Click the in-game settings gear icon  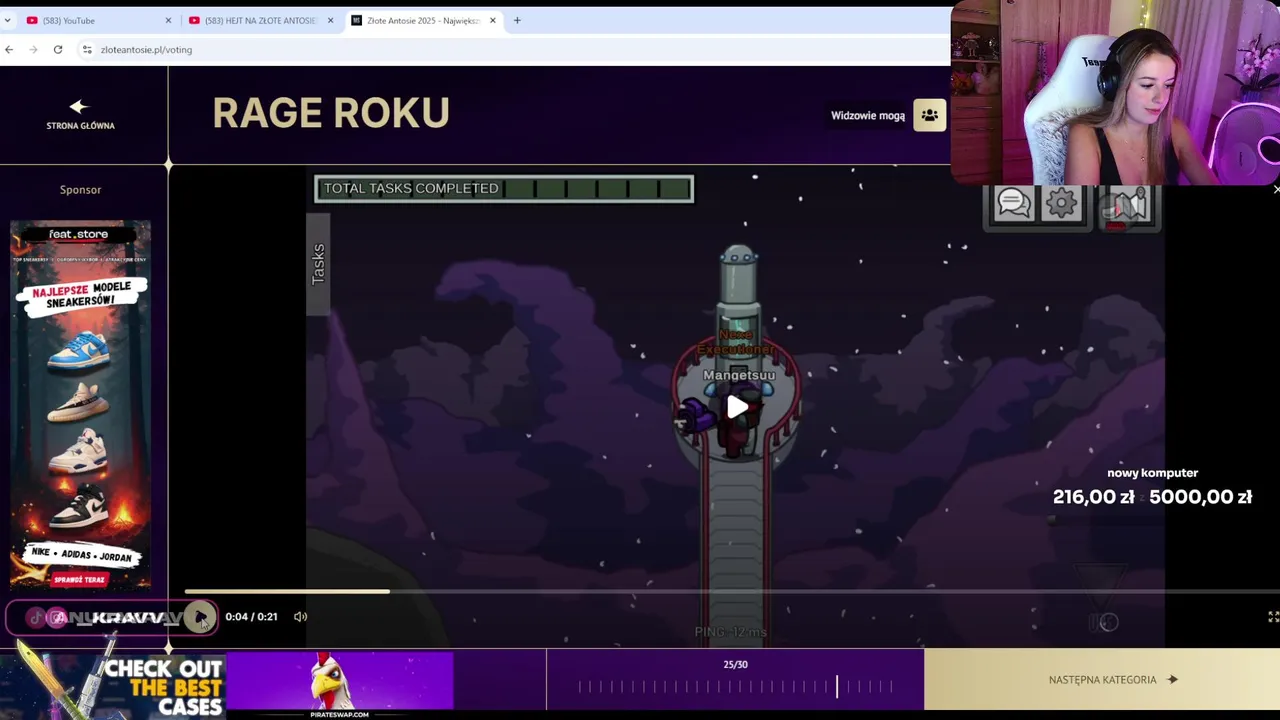pos(1061,204)
